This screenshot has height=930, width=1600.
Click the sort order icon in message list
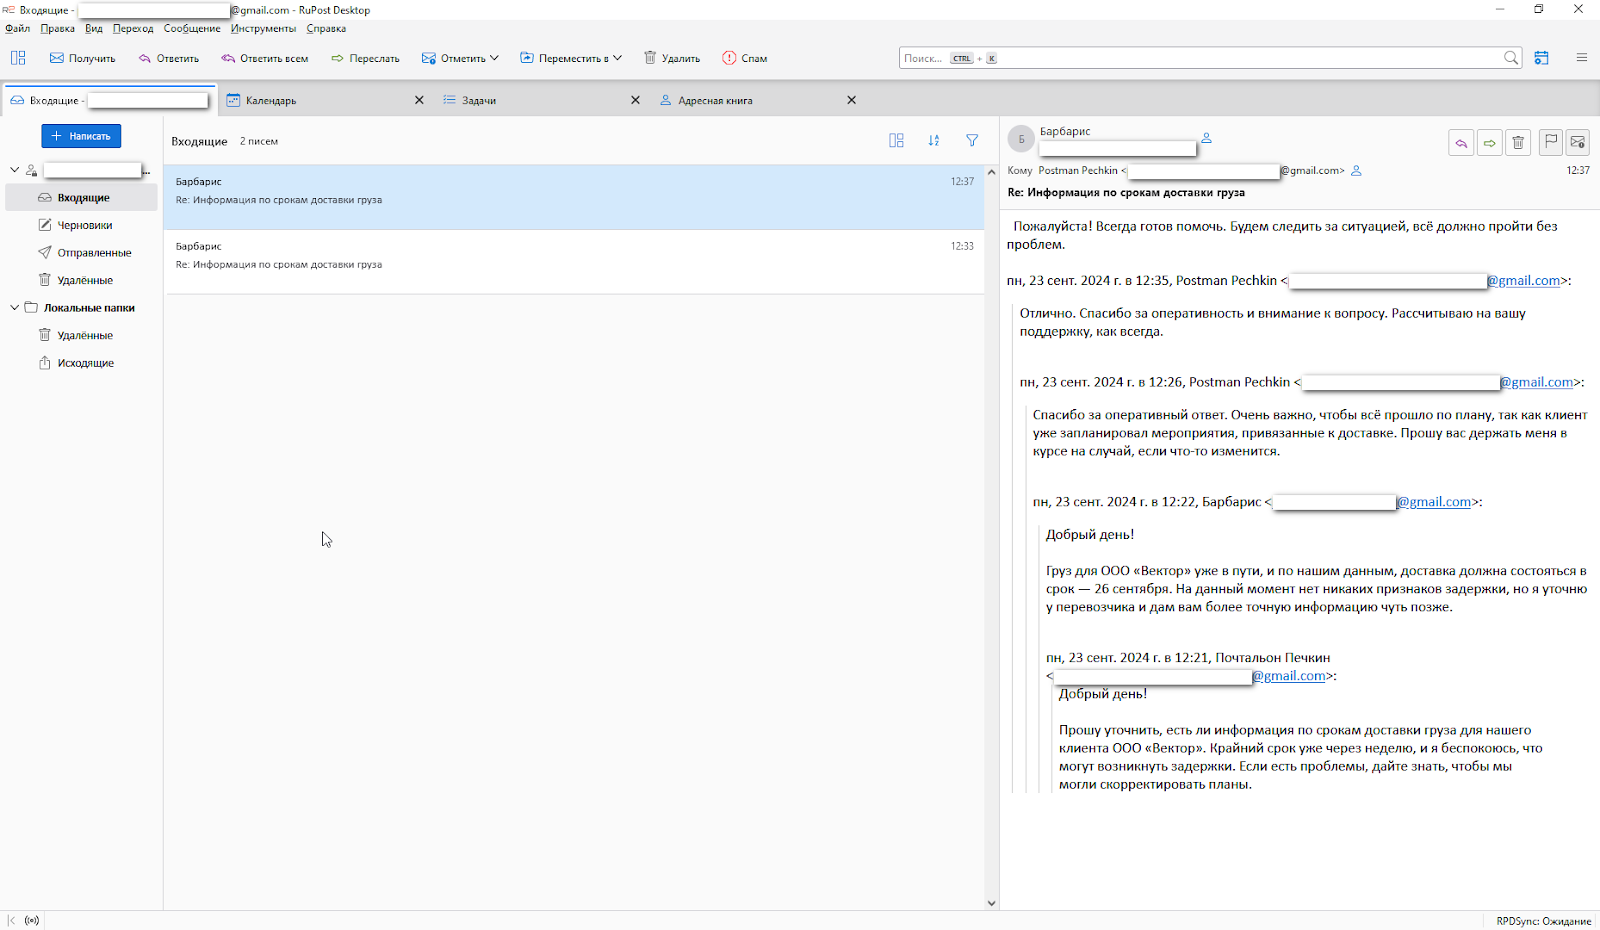(x=934, y=141)
